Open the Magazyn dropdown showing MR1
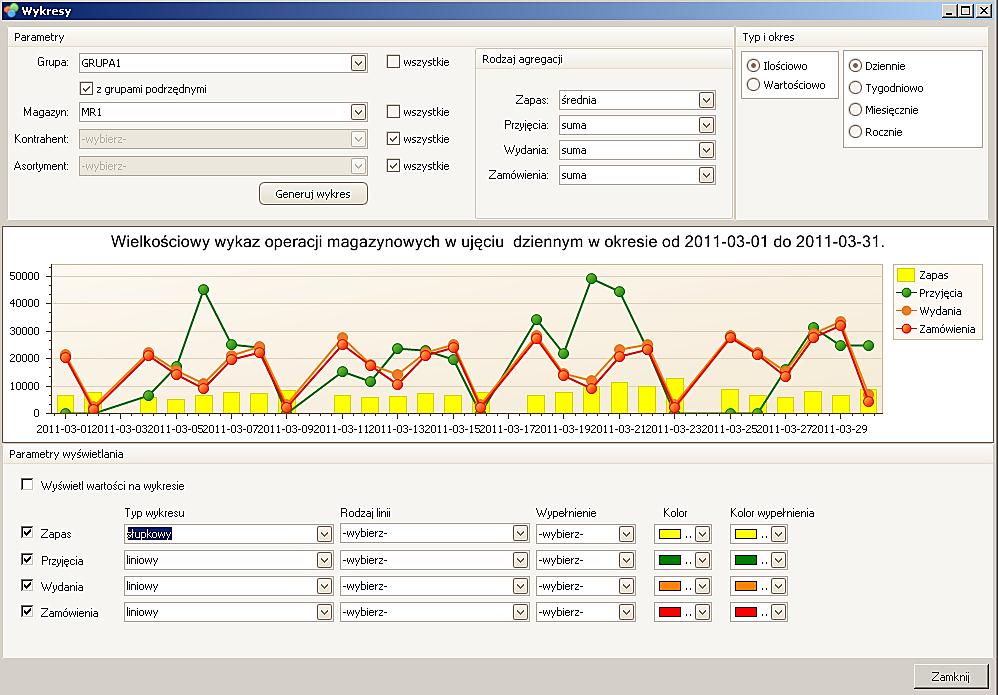998x695 pixels. 358,112
